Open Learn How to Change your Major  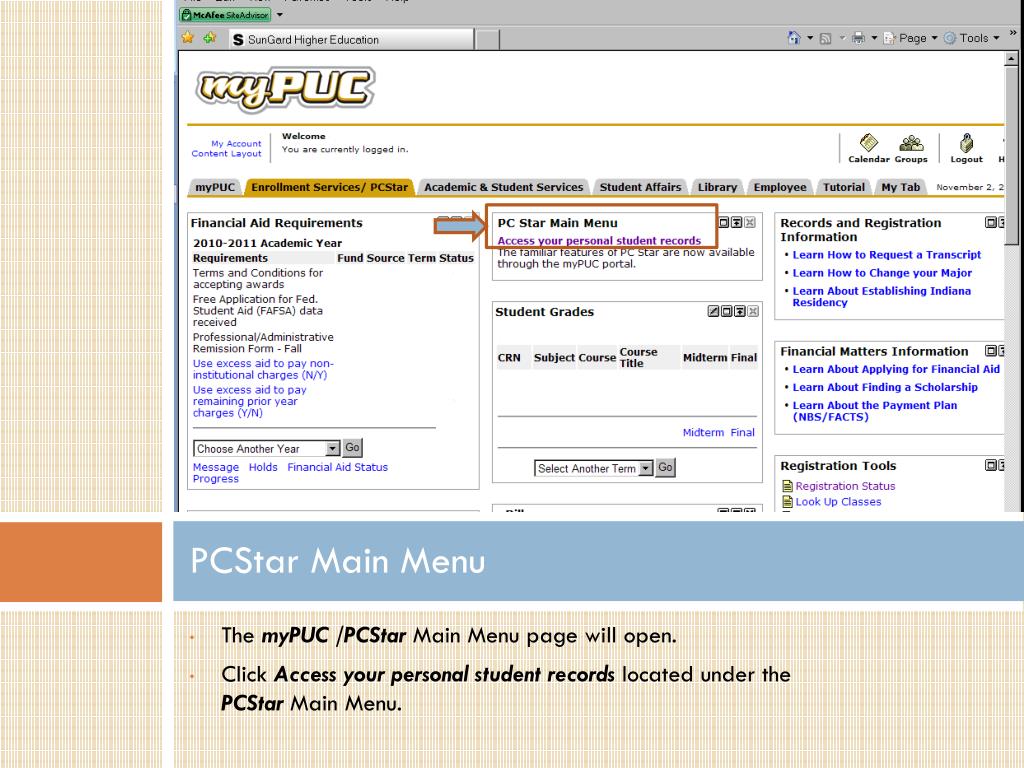882,273
